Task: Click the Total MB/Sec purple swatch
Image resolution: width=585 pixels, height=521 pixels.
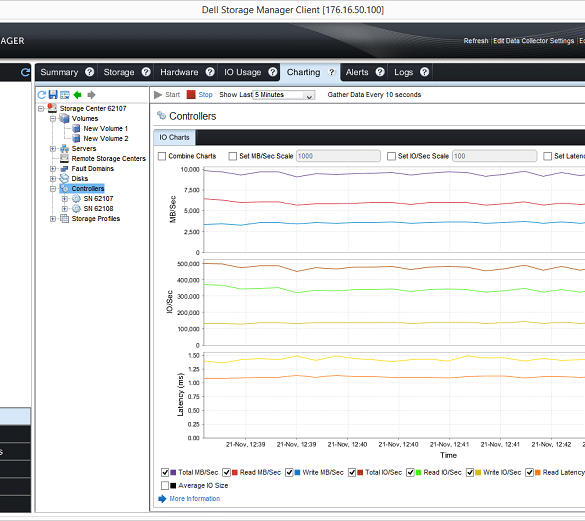Action: (x=173, y=472)
